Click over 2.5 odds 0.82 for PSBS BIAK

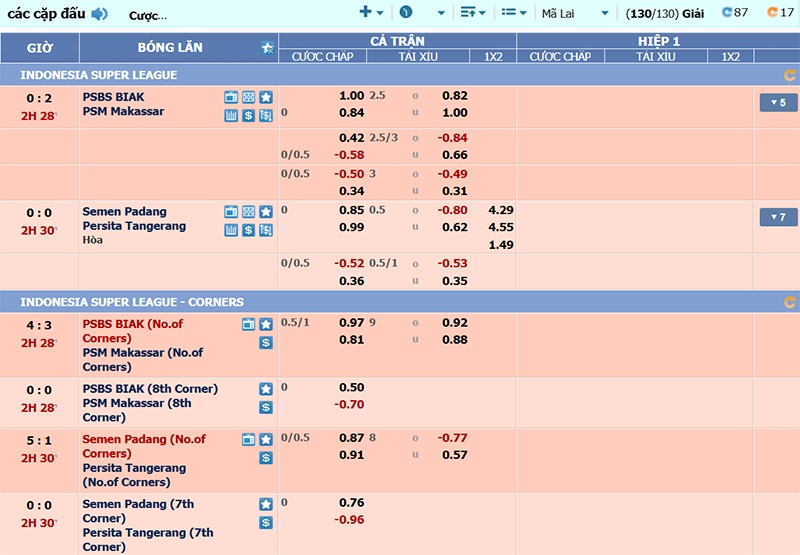pyautogui.click(x=455, y=96)
